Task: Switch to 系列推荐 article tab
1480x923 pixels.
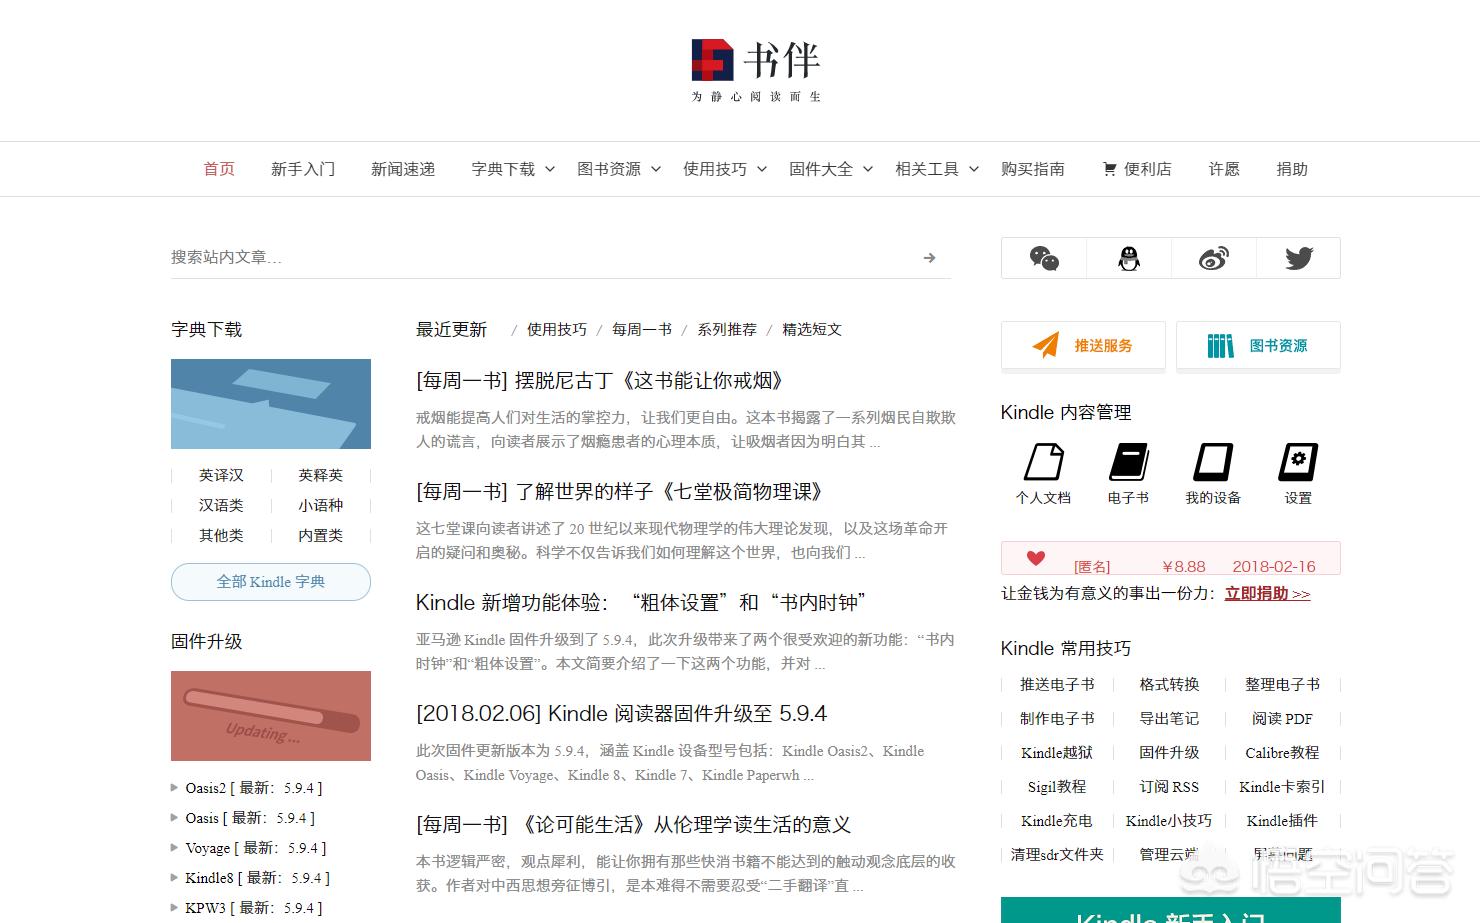Action: pyautogui.click(x=727, y=329)
